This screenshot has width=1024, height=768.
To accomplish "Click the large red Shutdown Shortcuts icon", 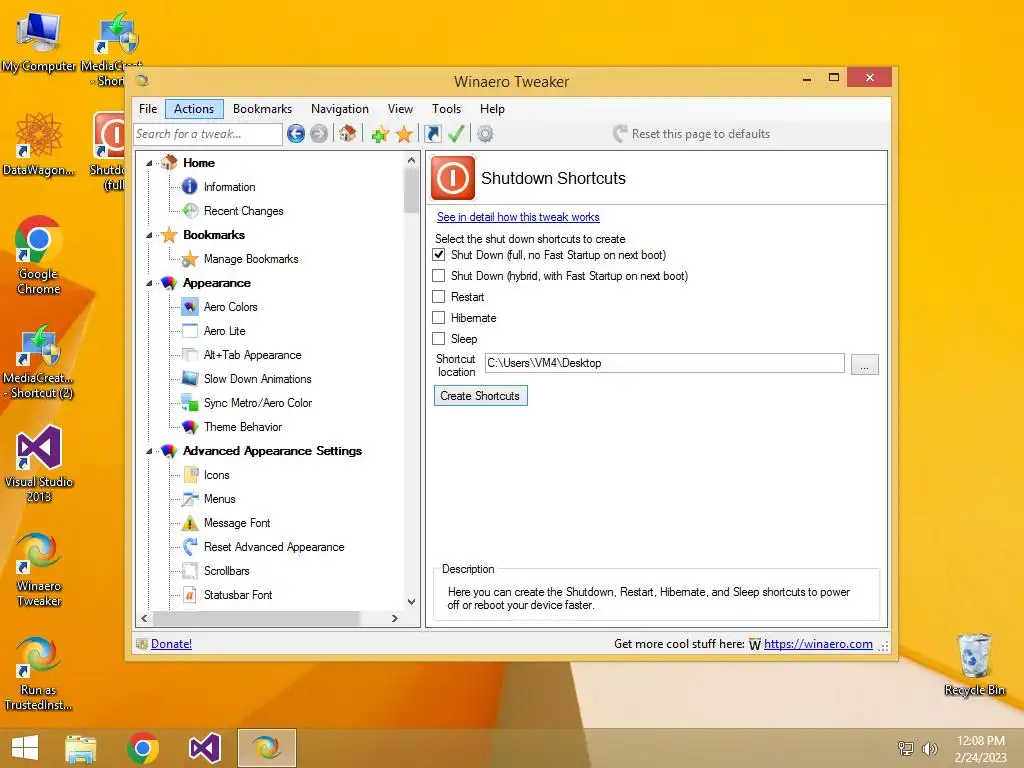I will coord(453,178).
